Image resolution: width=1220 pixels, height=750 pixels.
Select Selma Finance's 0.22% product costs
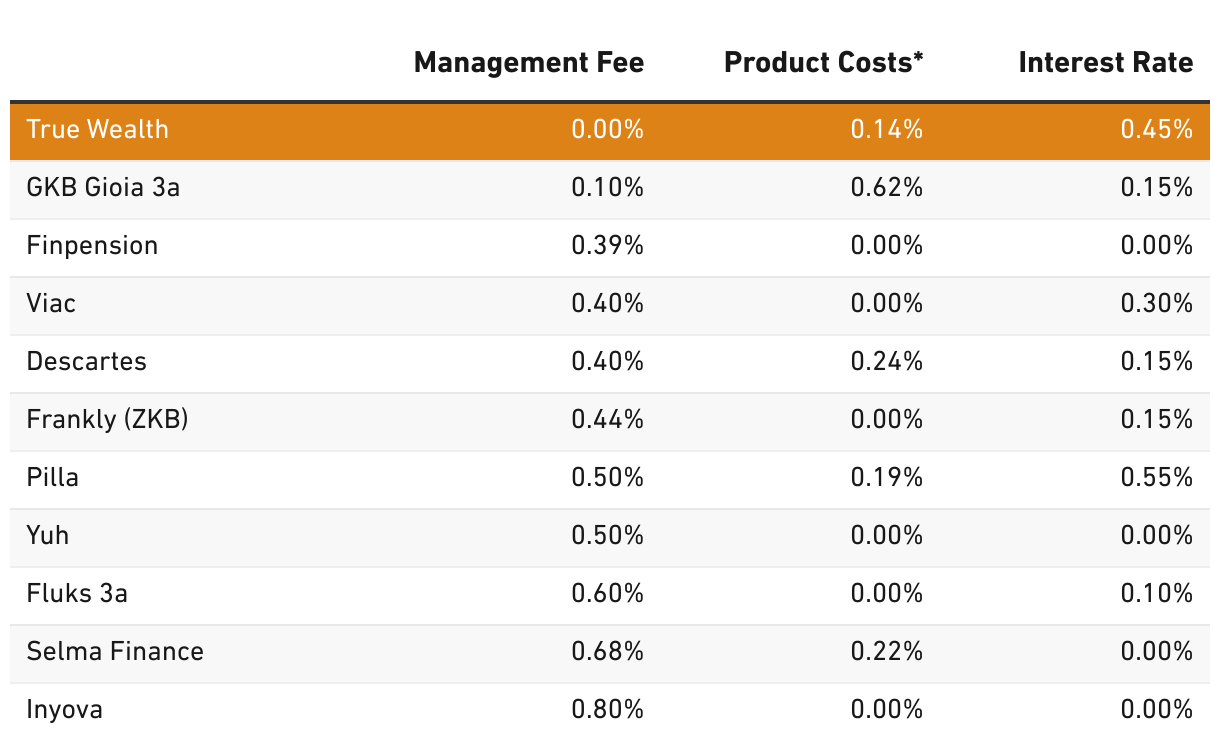pyautogui.click(x=886, y=651)
